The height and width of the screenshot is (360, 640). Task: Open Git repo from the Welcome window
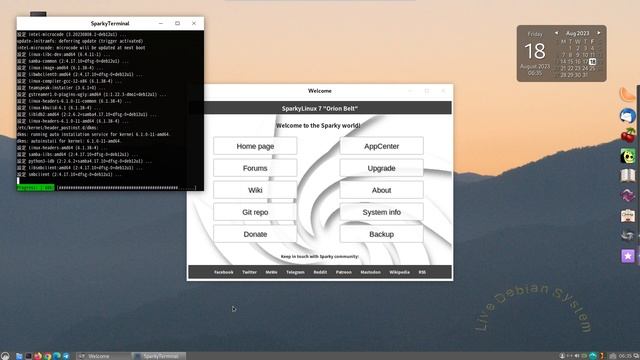pyautogui.click(x=255, y=212)
